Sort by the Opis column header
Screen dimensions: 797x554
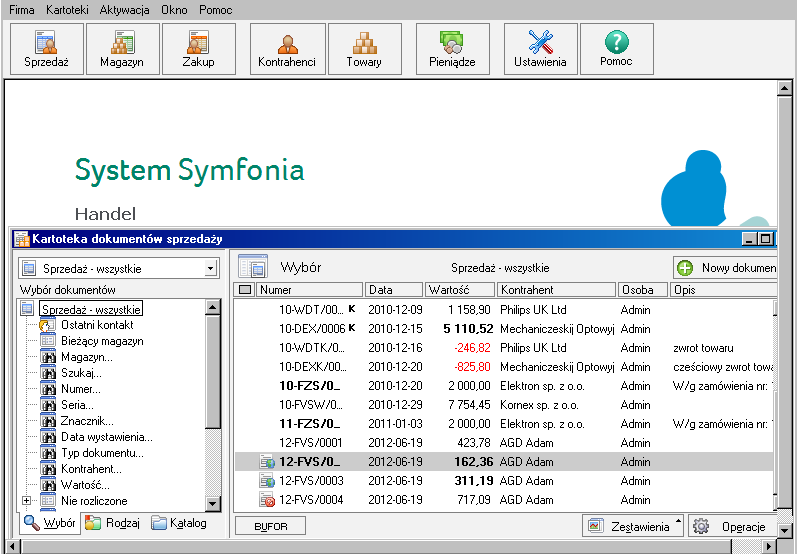point(723,290)
